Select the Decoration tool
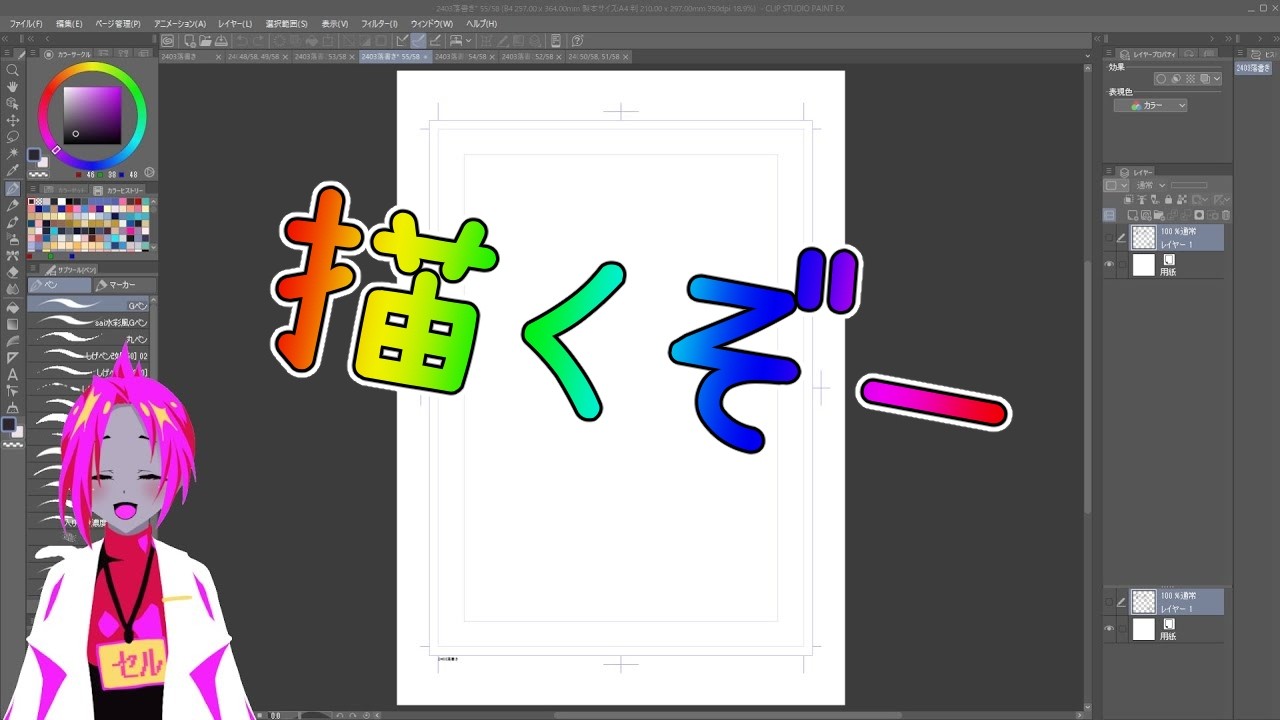This screenshot has width=1280, height=720. coord(13,256)
